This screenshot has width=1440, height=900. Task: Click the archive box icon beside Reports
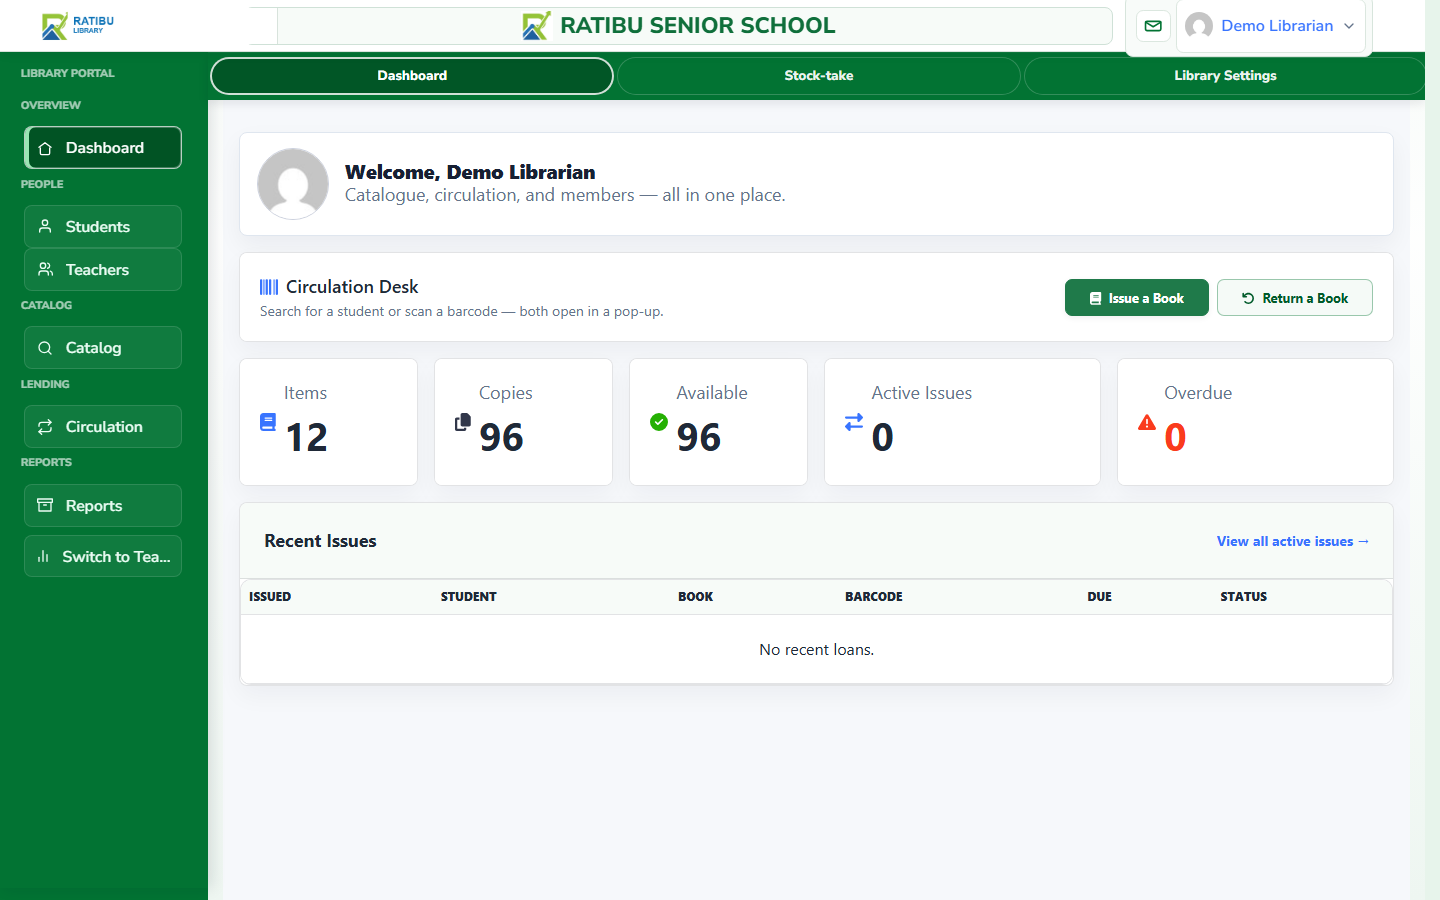coord(45,506)
